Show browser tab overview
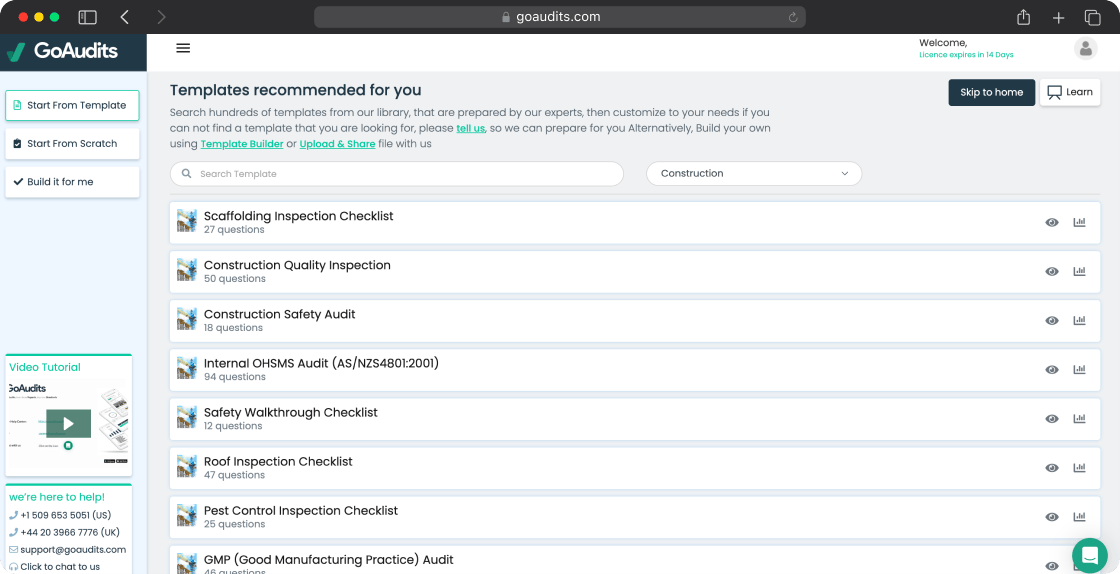The height and width of the screenshot is (574, 1120). click(1092, 18)
